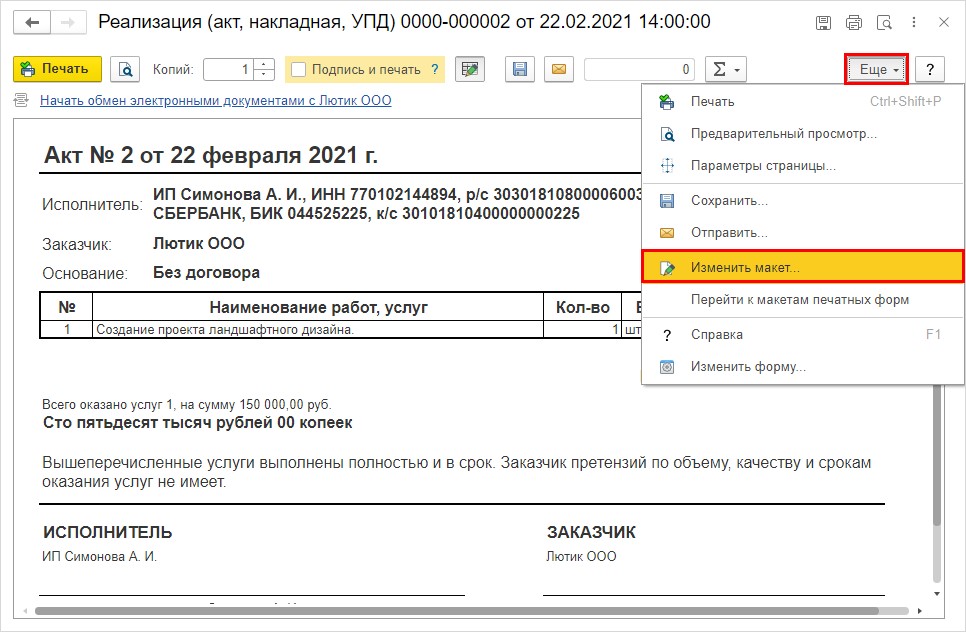
Task: Toggle the edit layout toolbar icon
Action: click(470, 69)
